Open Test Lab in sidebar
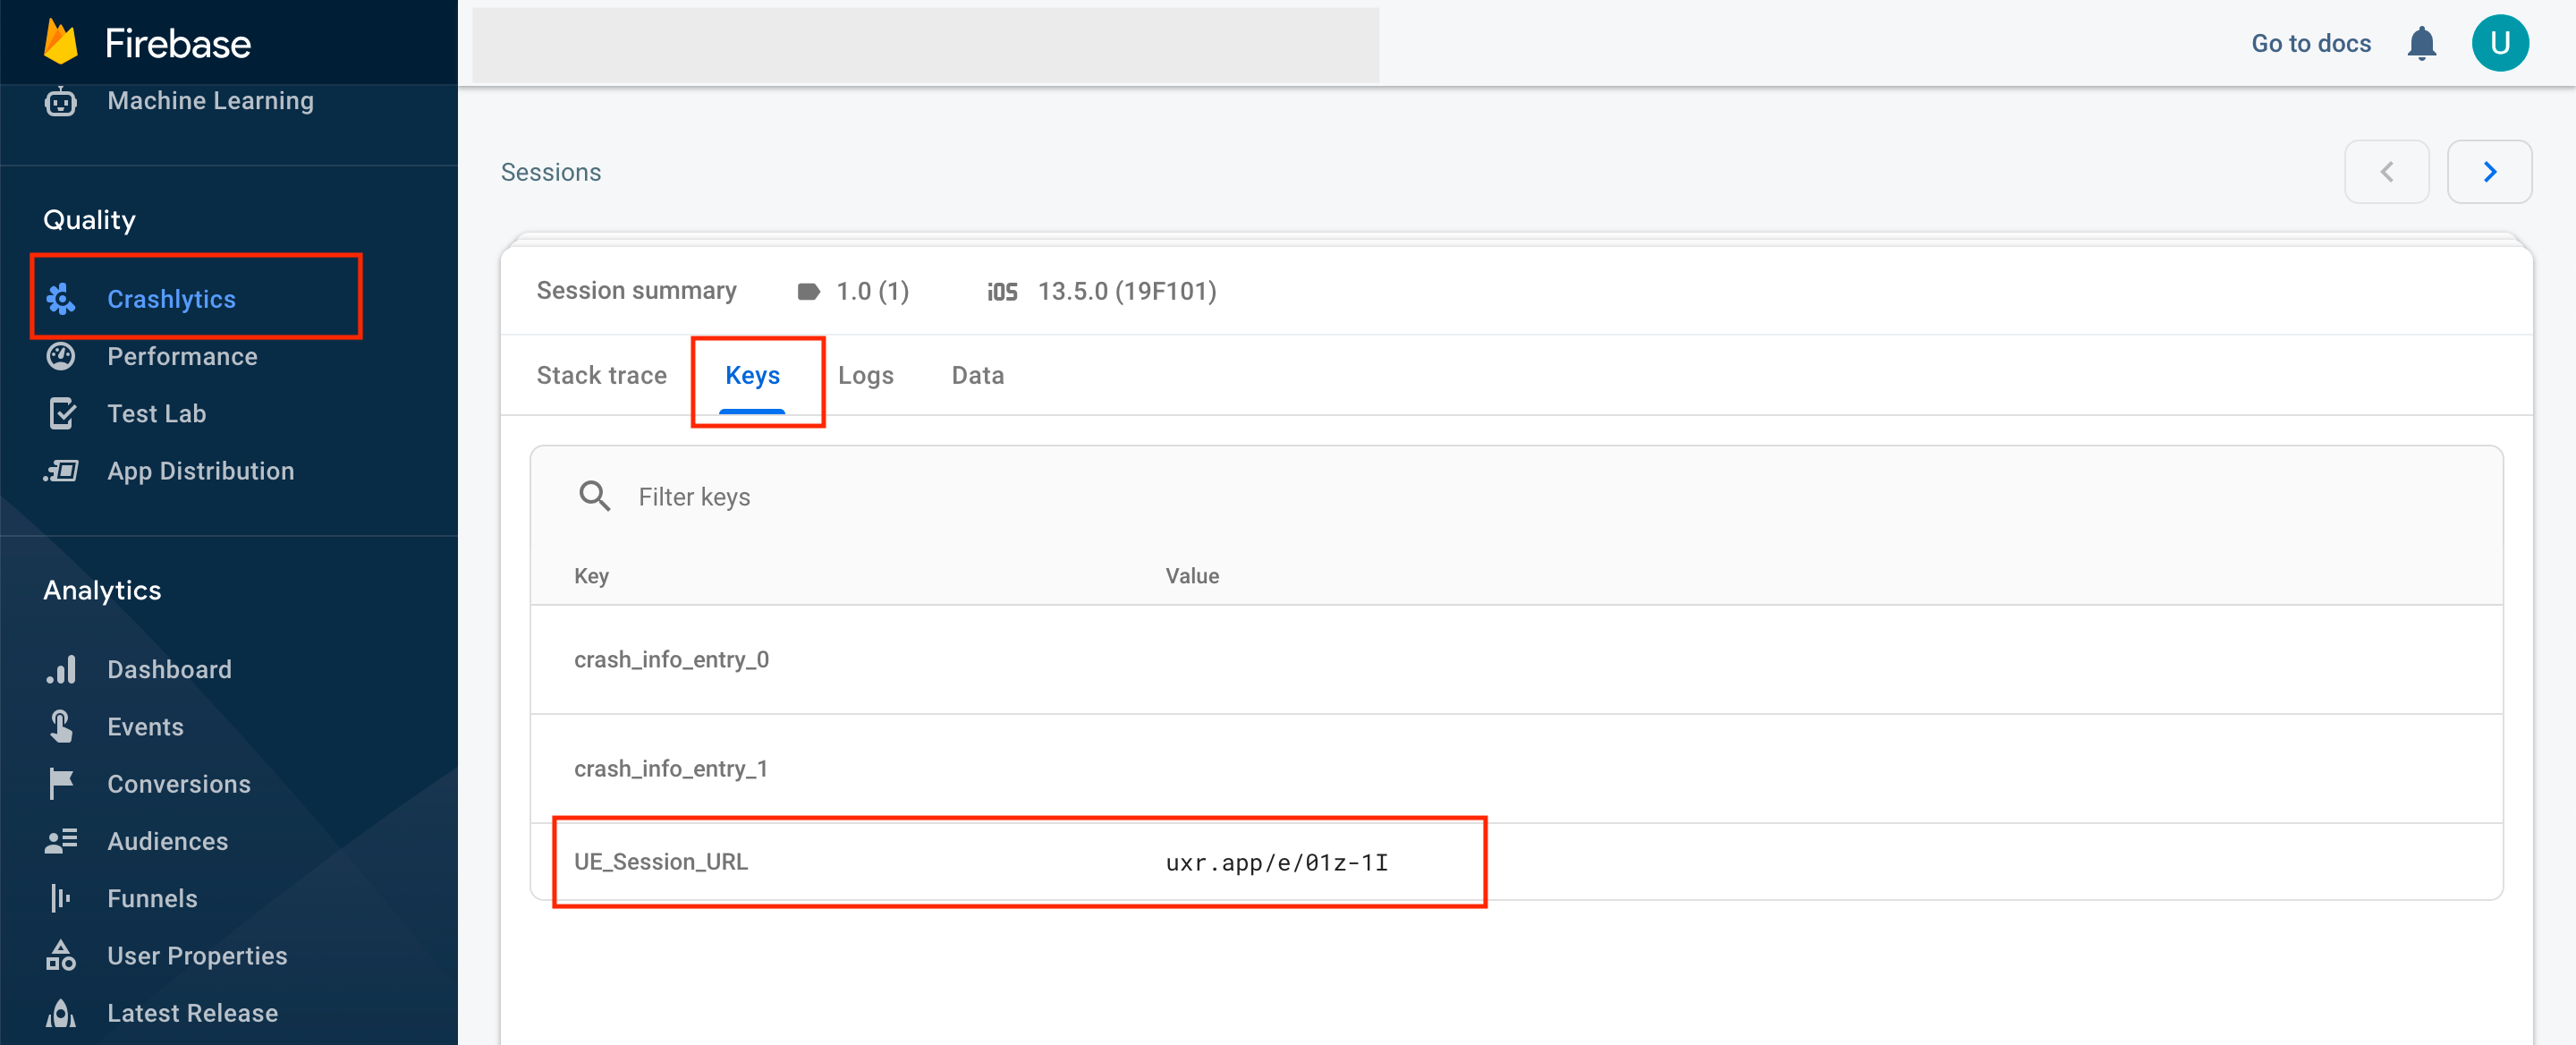The width and height of the screenshot is (2576, 1045). (x=156, y=413)
